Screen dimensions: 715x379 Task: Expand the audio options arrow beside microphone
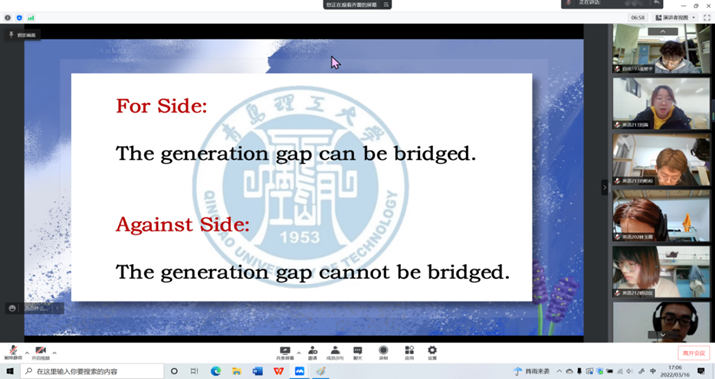[27, 353]
